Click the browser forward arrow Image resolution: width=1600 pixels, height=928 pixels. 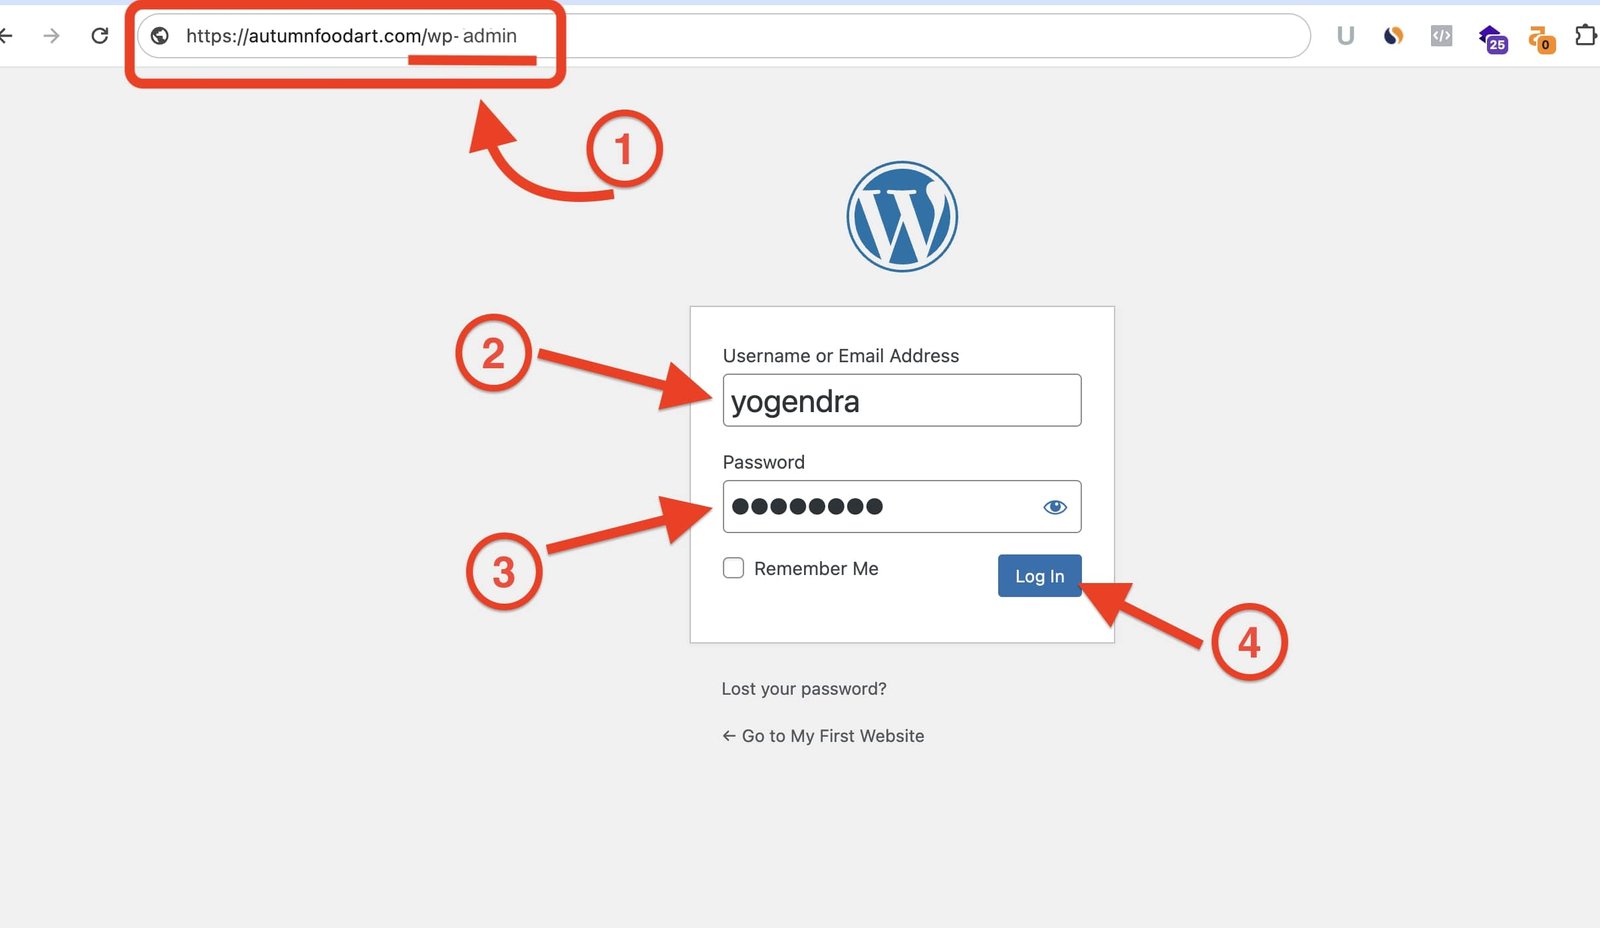tap(51, 36)
